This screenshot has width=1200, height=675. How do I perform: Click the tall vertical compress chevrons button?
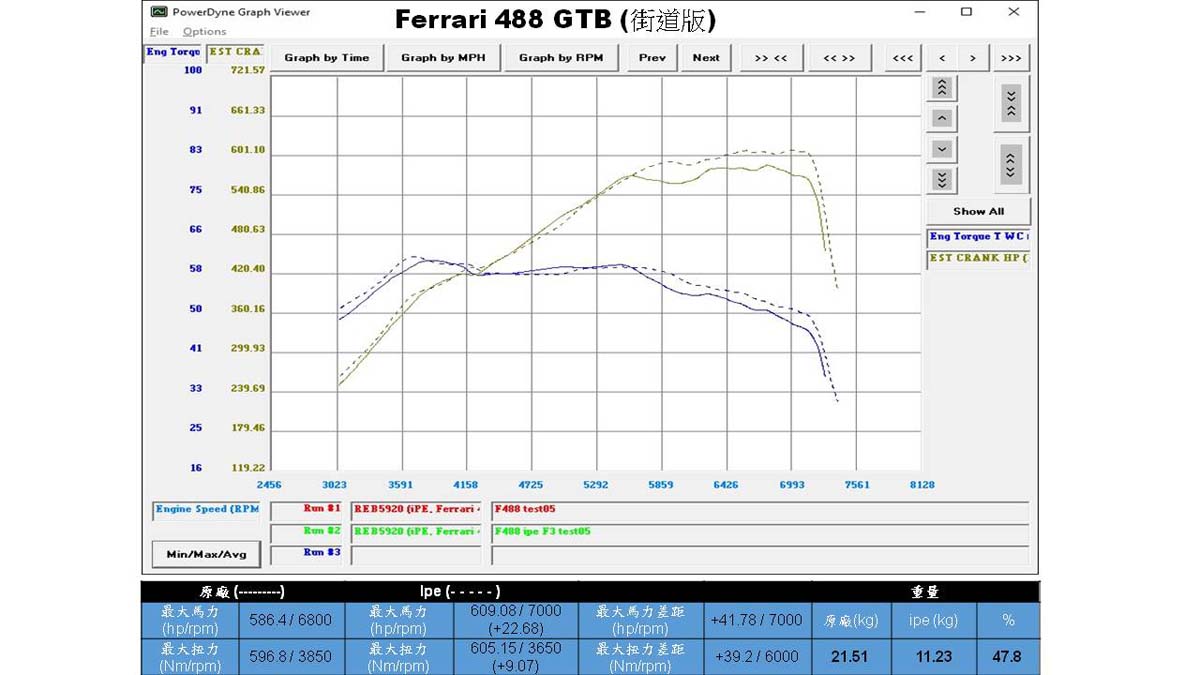(x=1011, y=103)
